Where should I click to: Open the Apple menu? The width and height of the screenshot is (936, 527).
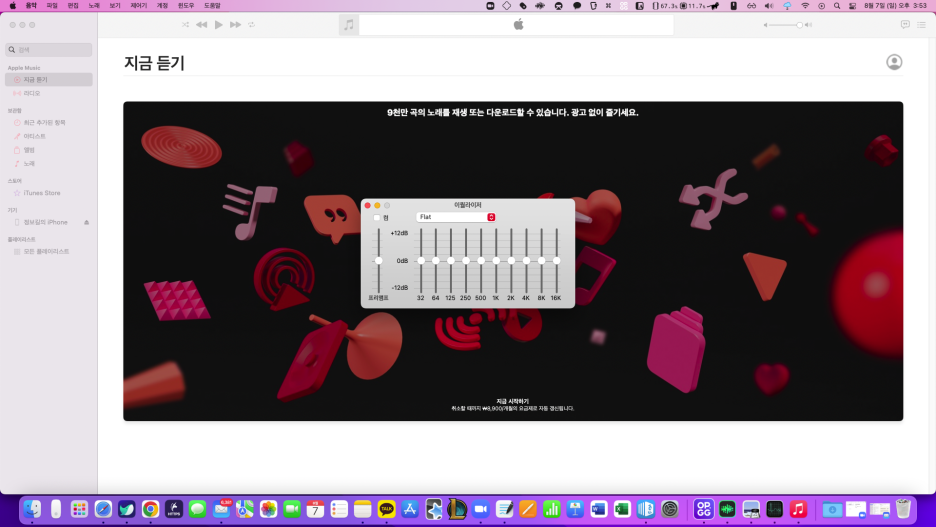(13, 5)
